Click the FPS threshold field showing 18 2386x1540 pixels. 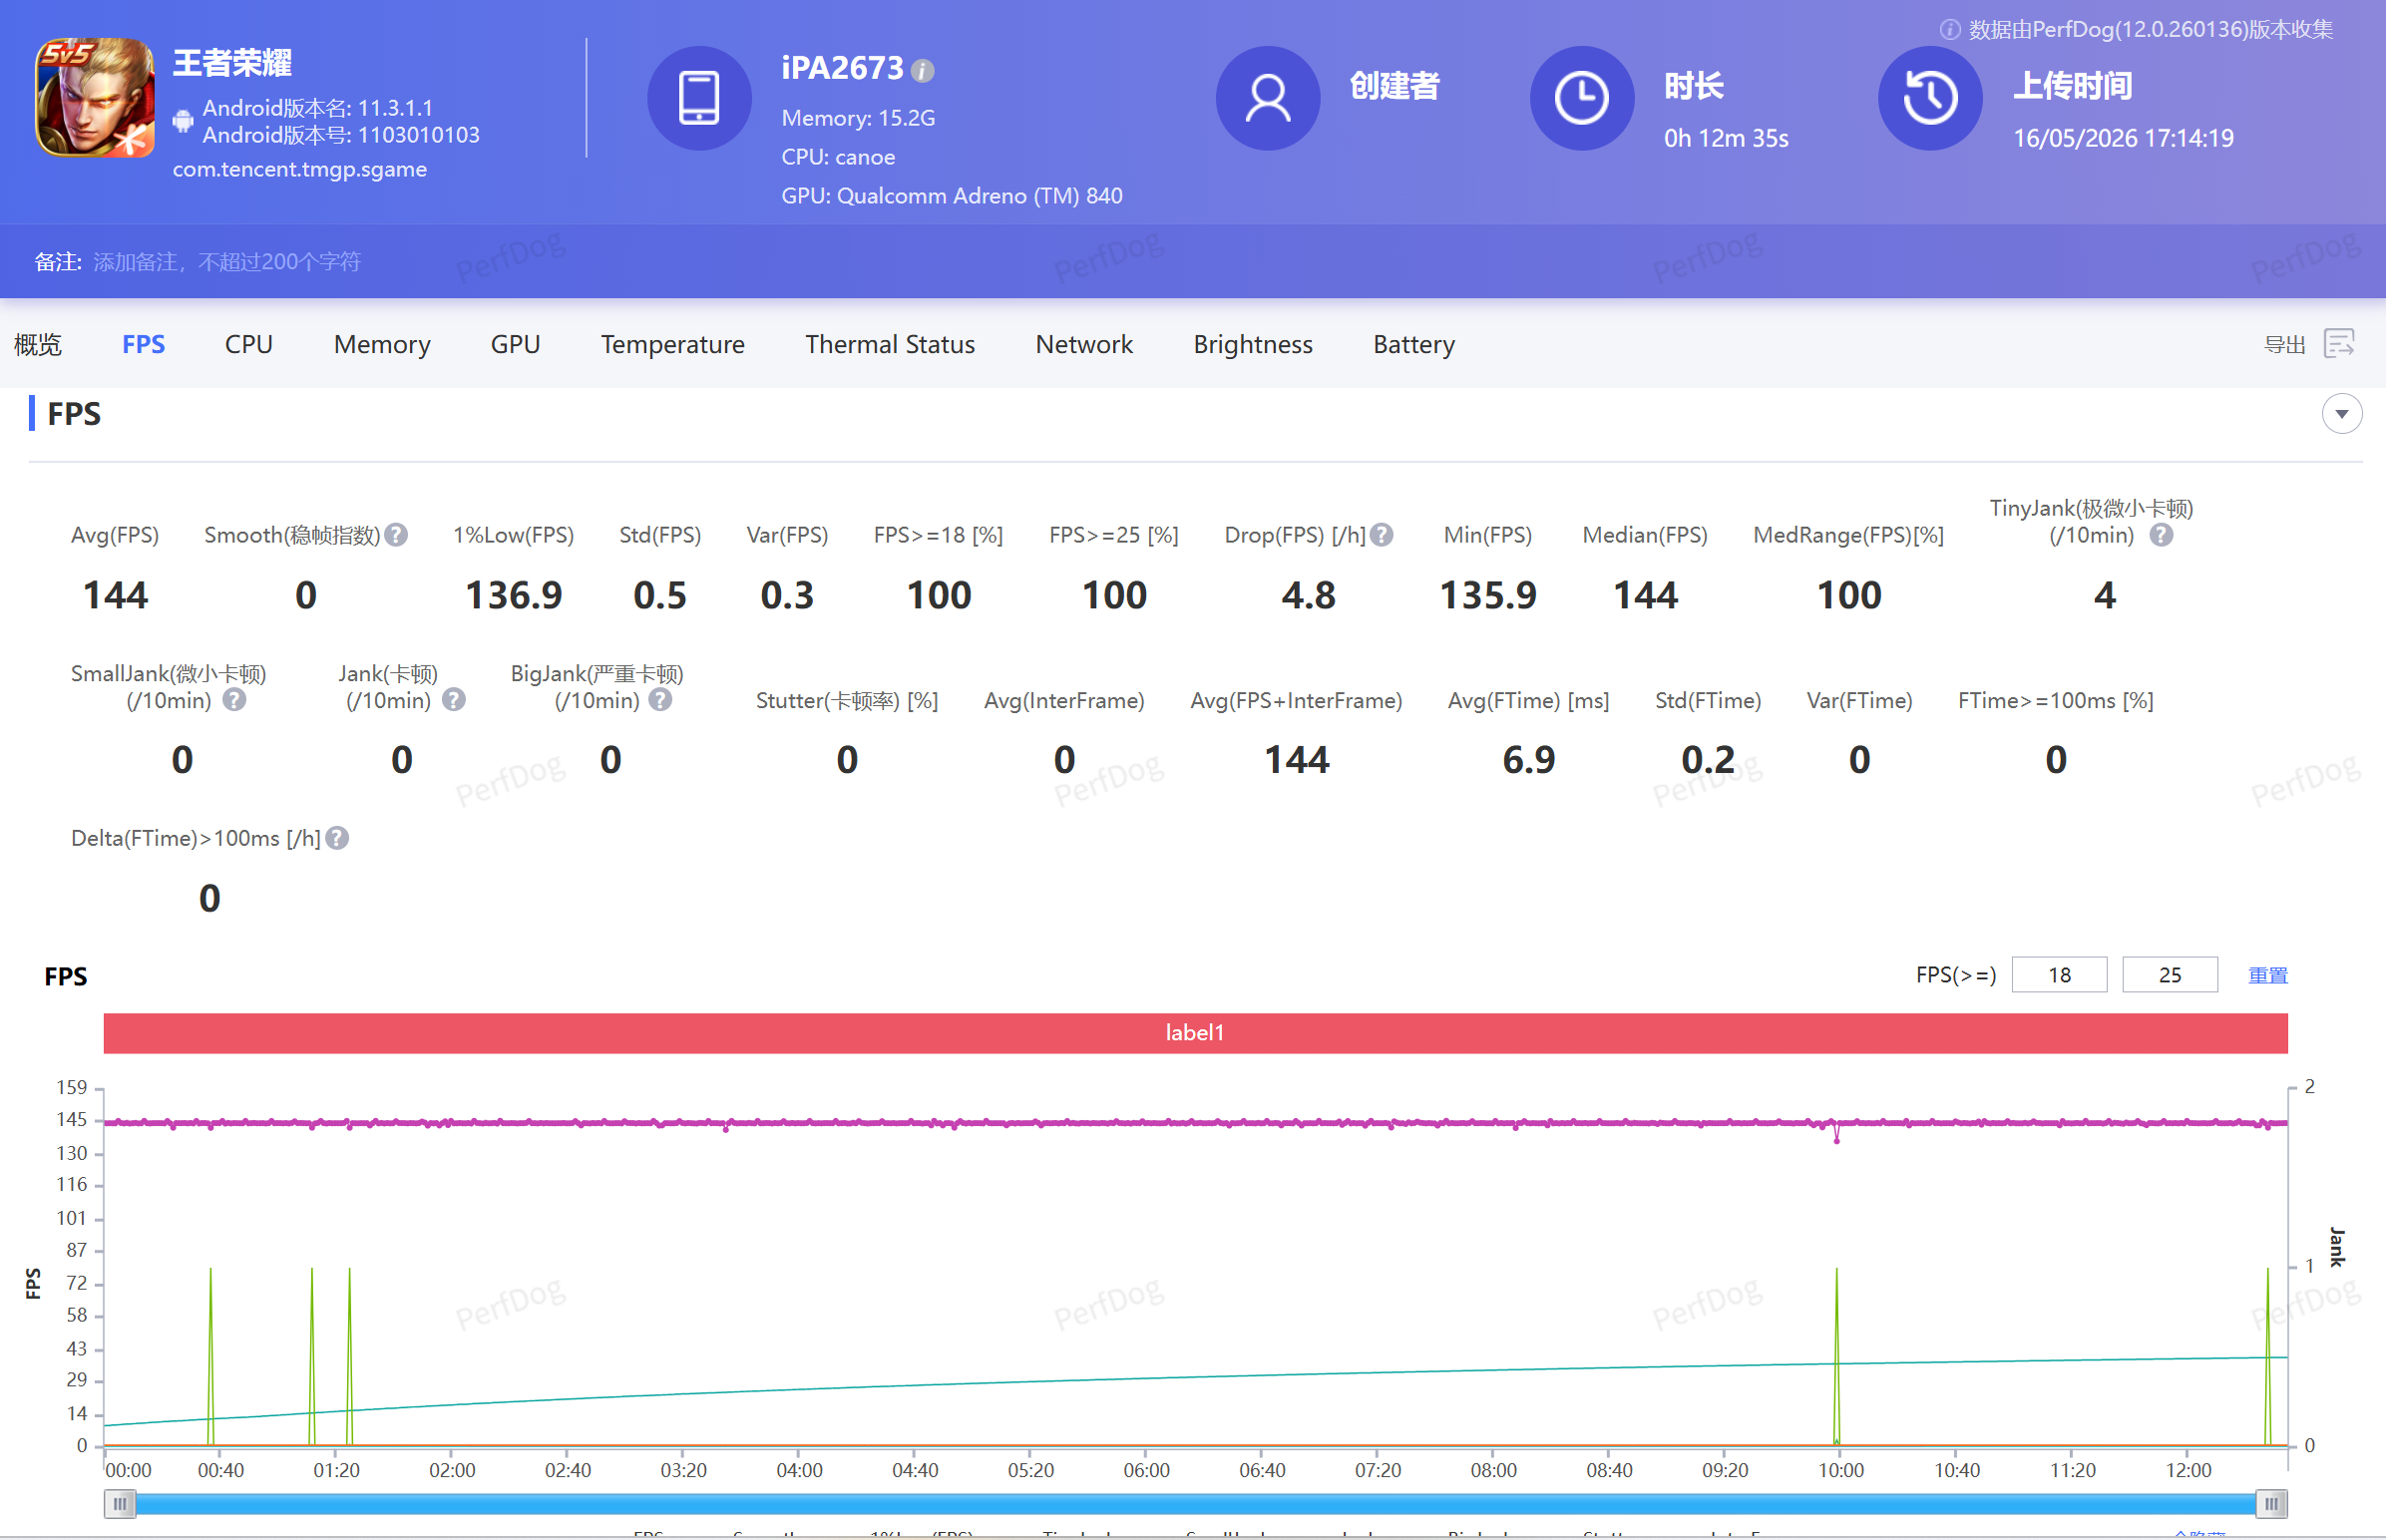tap(2058, 975)
